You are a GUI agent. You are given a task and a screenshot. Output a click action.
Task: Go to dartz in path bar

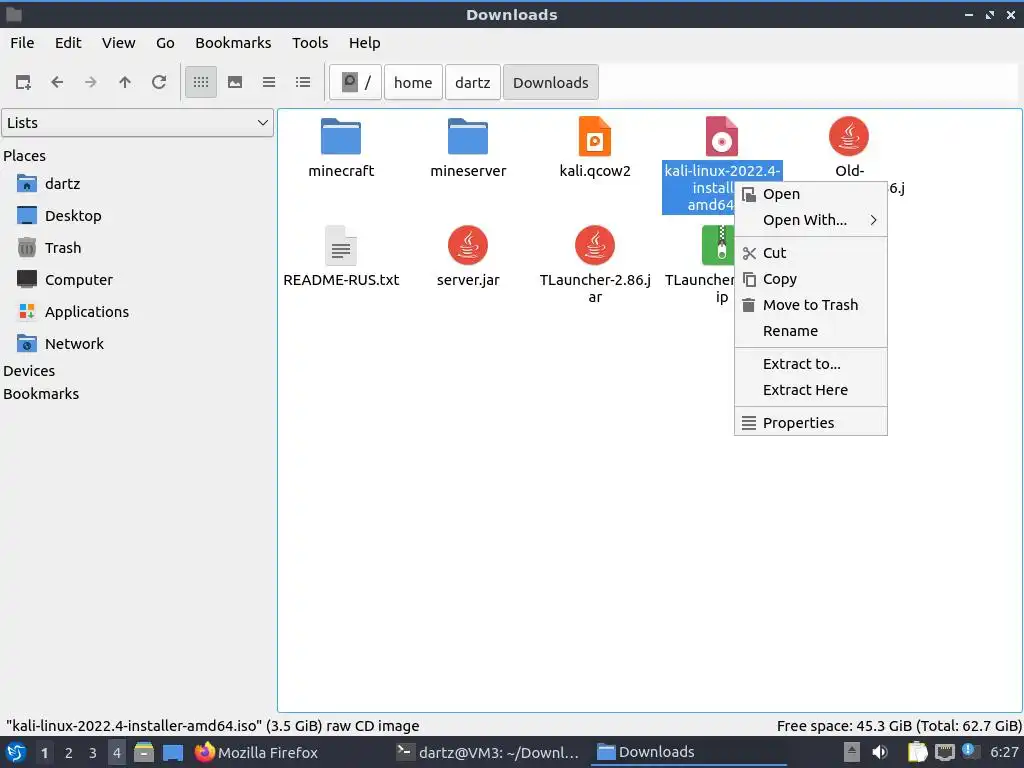coord(473,82)
